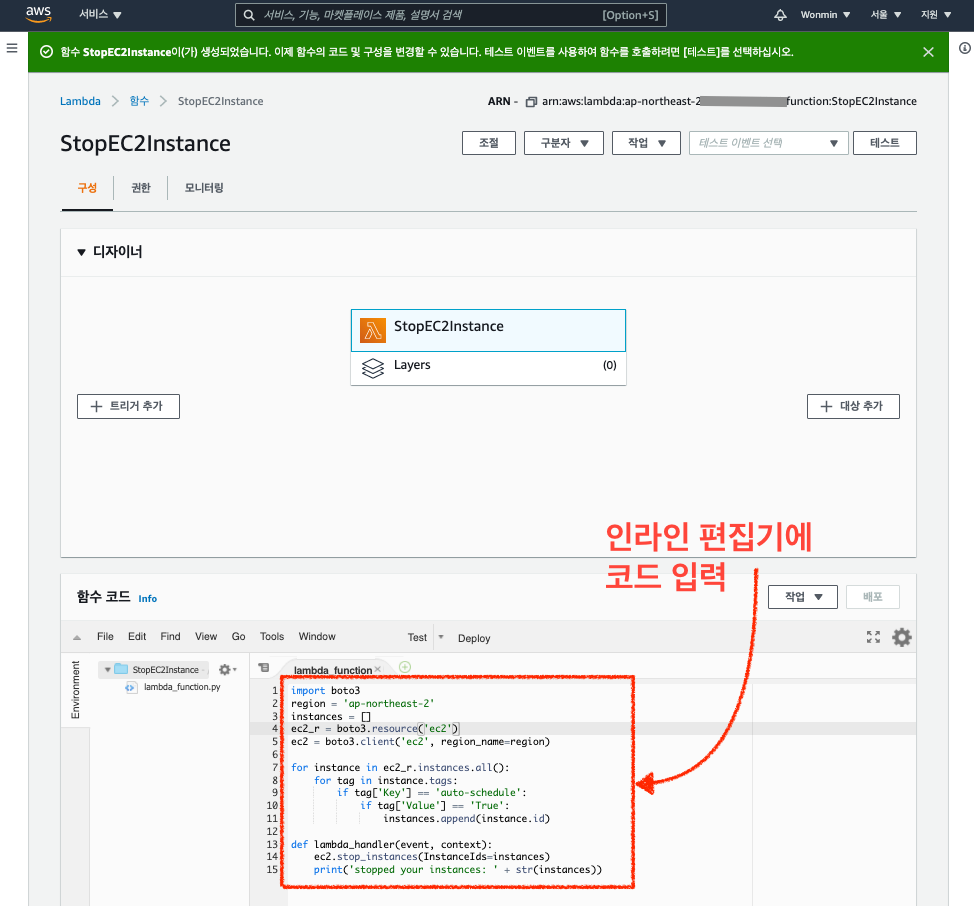The width and height of the screenshot is (974, 906).
Task: Click code line 'import boto3'
Action: pos(325,691)
